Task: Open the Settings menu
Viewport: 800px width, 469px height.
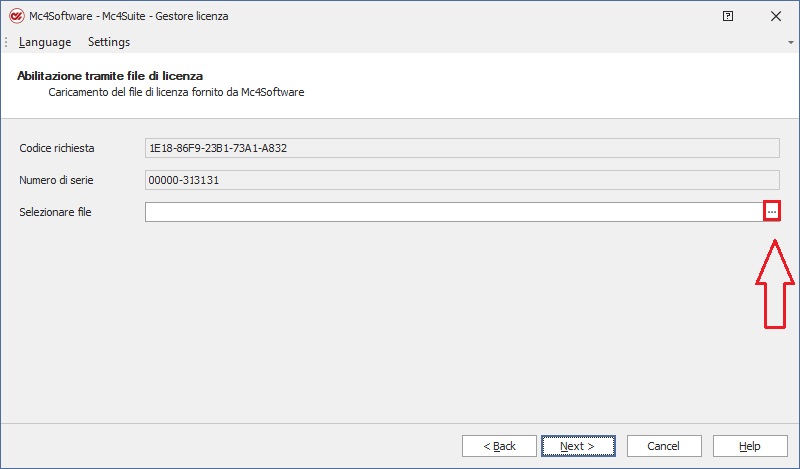Action: tap(109, 42)
